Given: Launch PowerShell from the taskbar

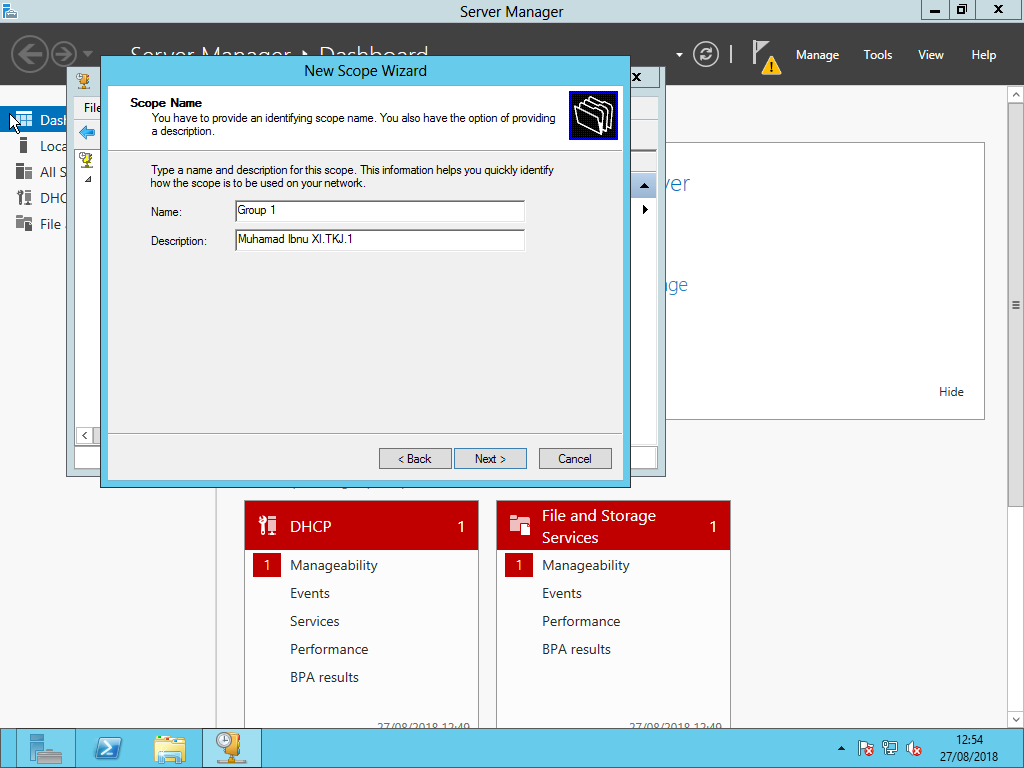Looking at the screenshot, I should [108, 748].
